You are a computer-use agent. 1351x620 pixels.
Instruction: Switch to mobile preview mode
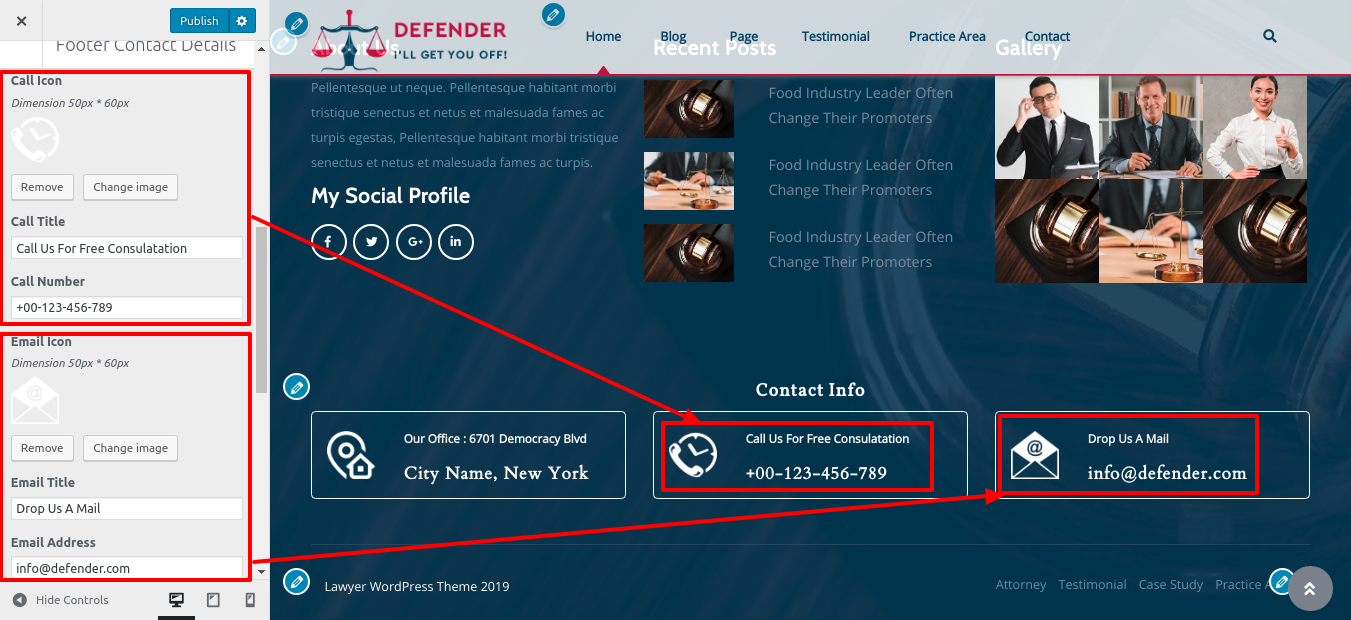pos(250,600)
